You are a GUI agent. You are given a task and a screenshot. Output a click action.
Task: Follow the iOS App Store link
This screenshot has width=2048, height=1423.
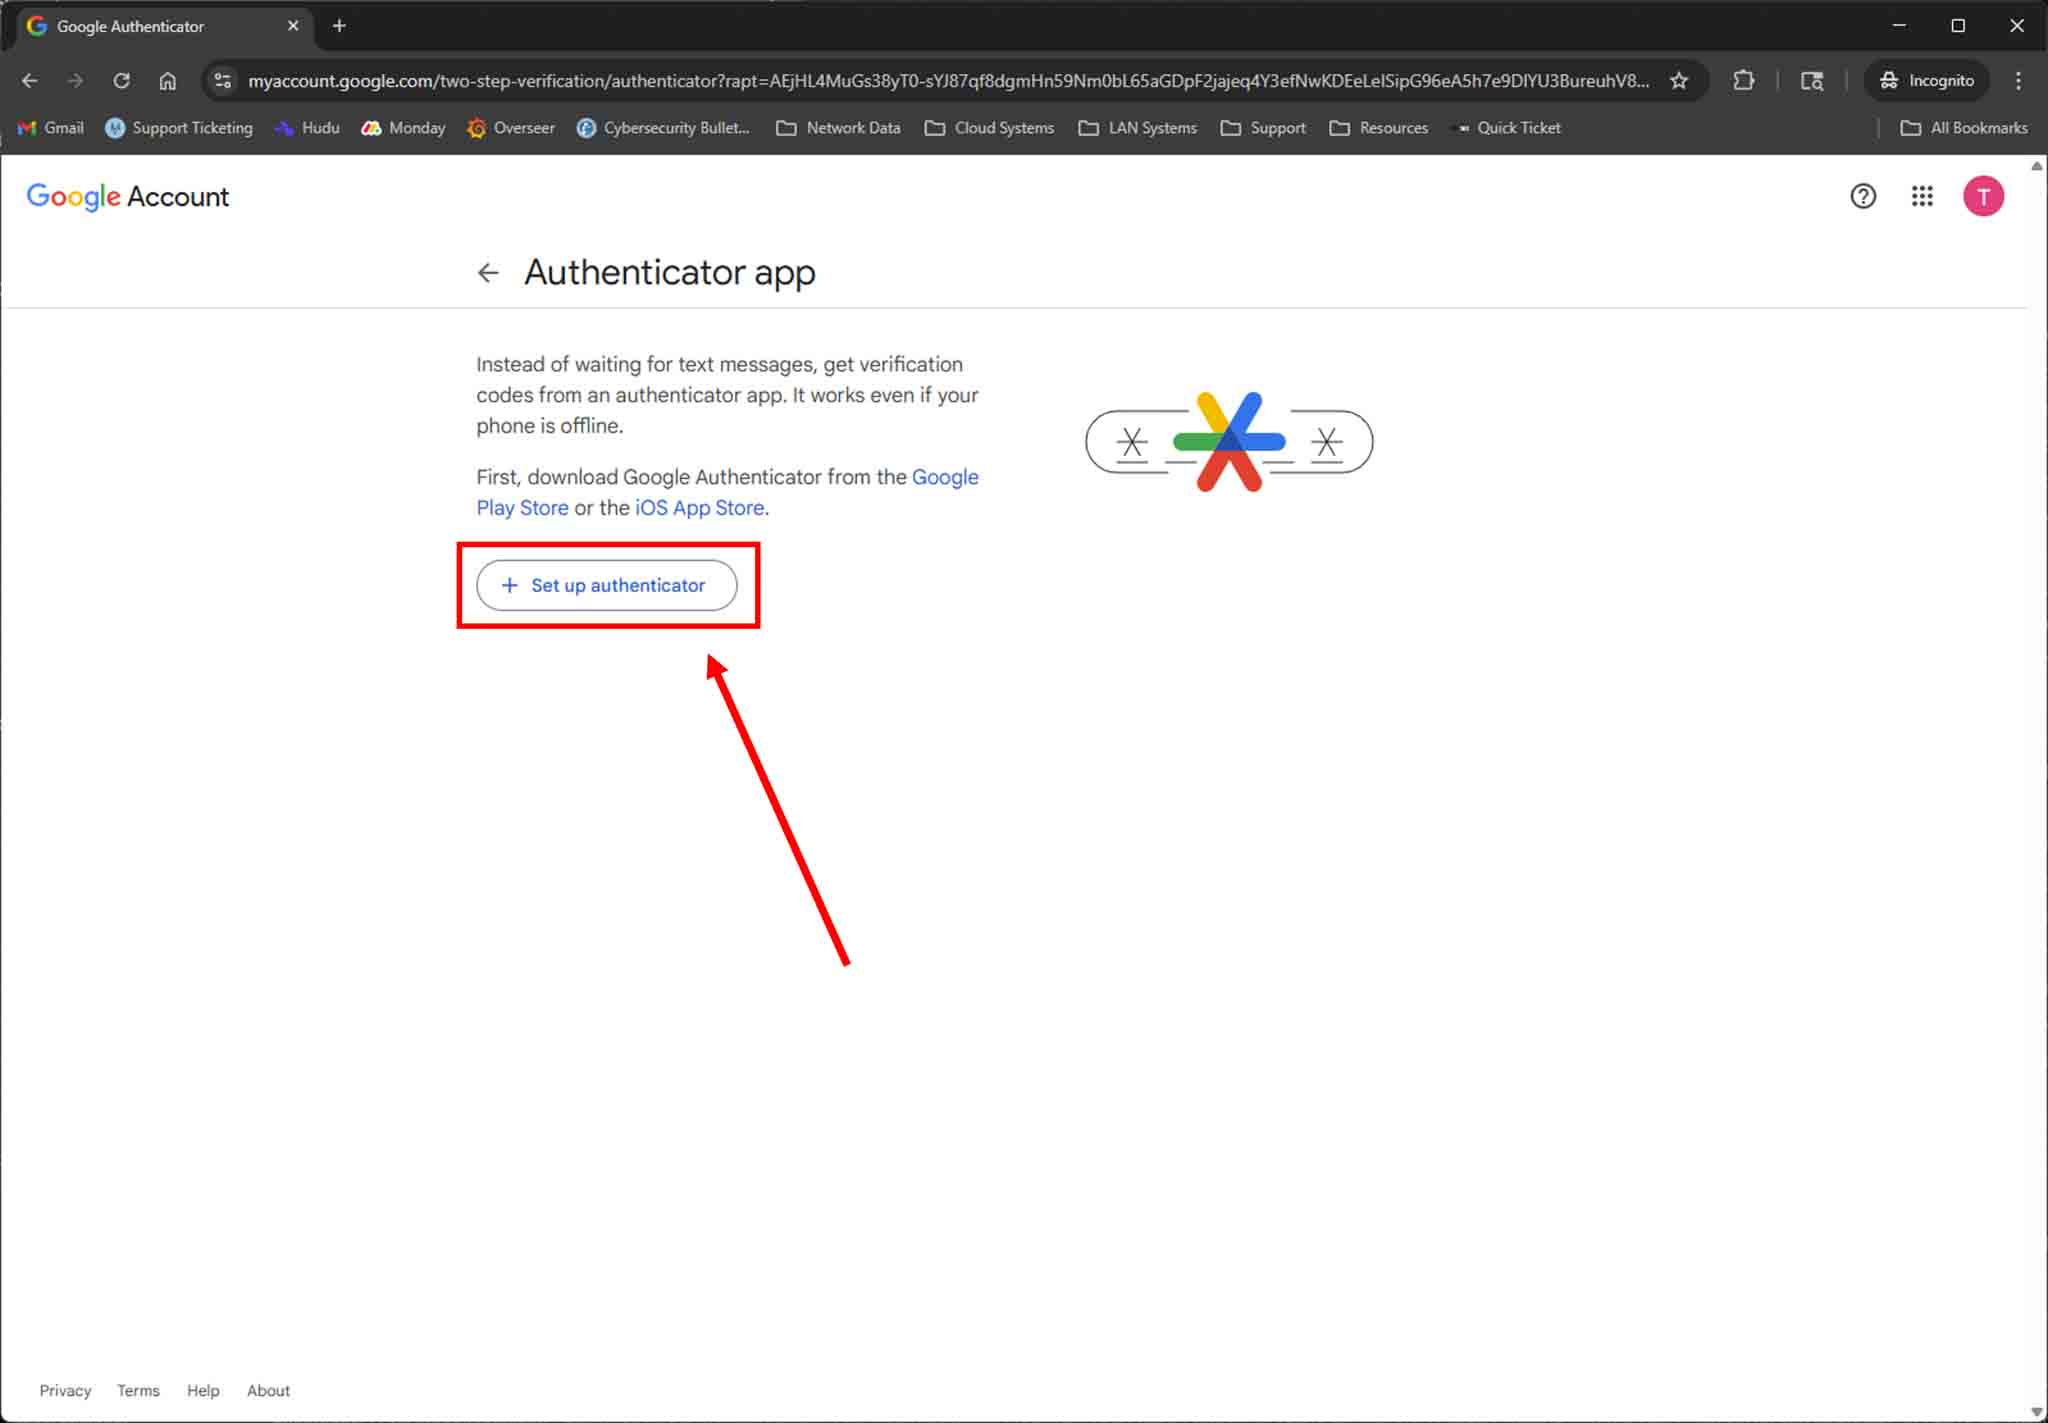point(699,508)
